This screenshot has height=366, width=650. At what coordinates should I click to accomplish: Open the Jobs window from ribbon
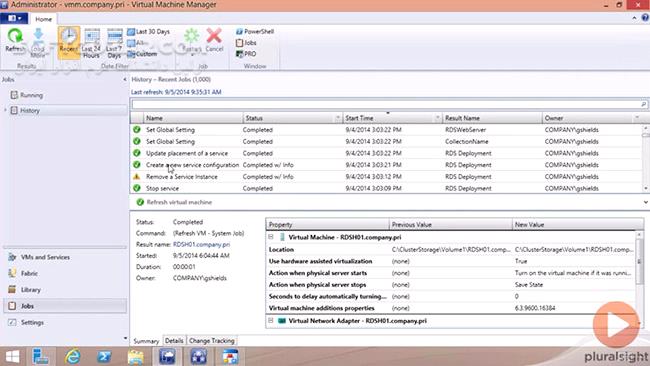tap(246, 43)
